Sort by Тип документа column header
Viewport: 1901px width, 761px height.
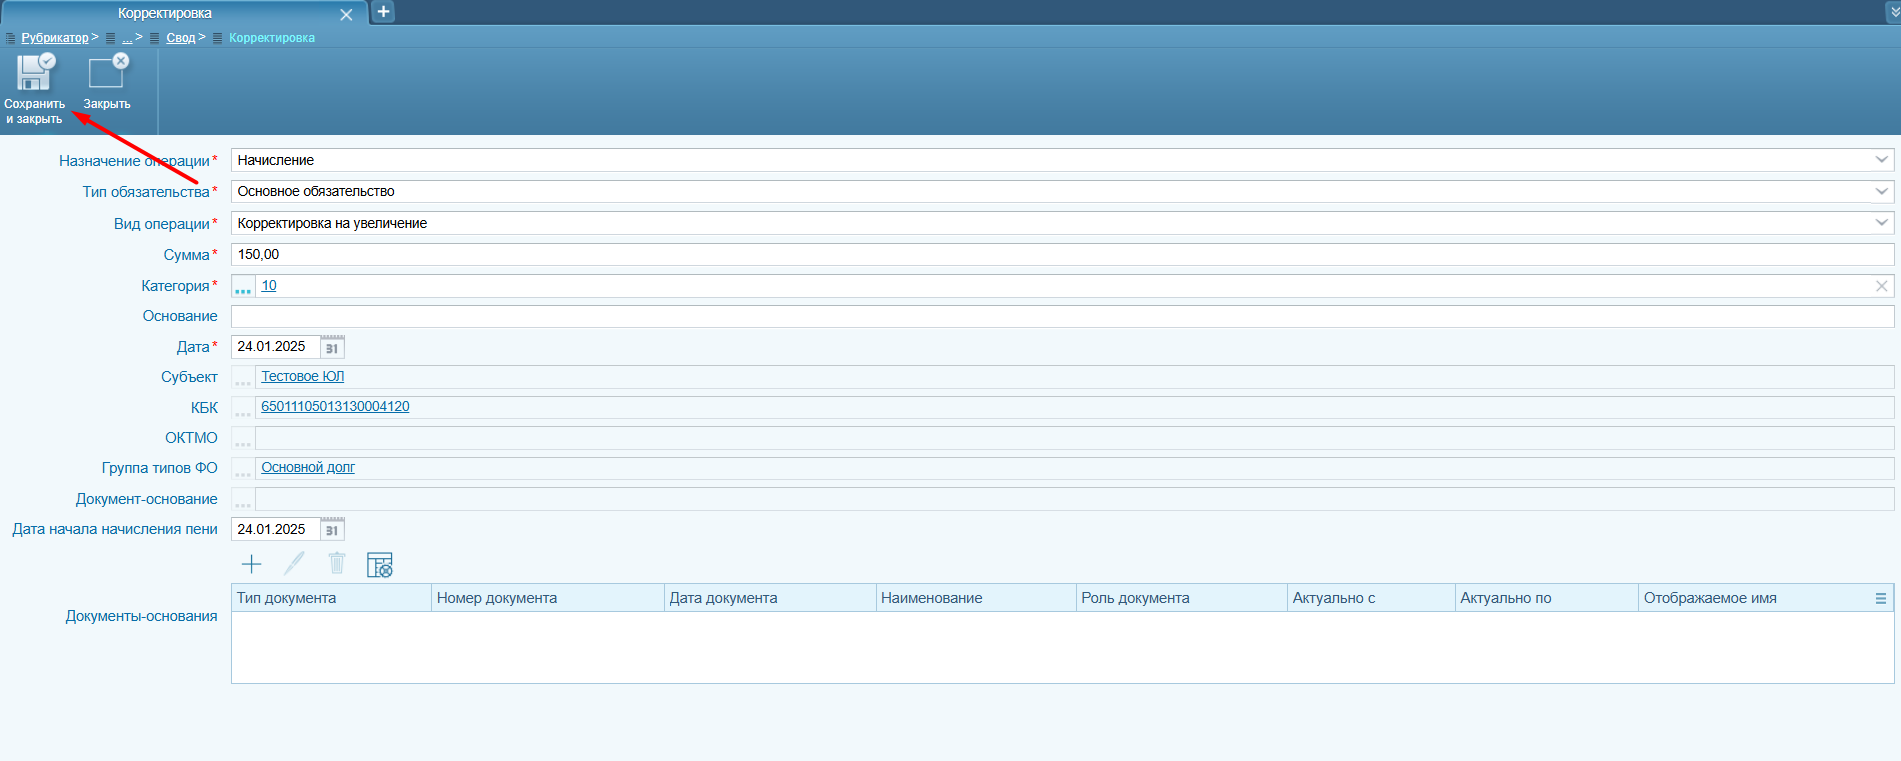331,598
